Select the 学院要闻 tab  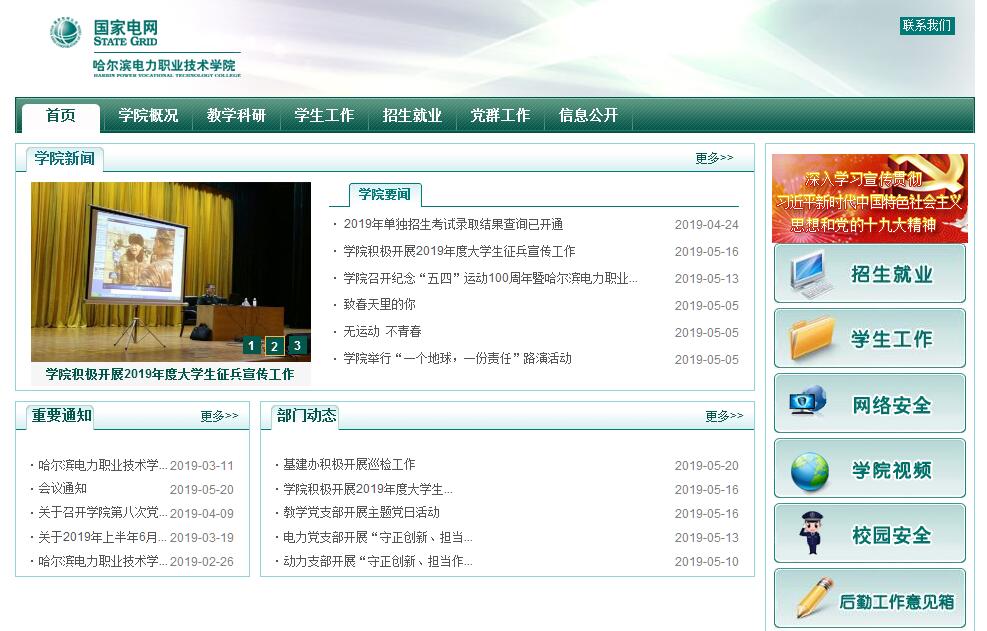pyautogui.click(x=385, y=194)
